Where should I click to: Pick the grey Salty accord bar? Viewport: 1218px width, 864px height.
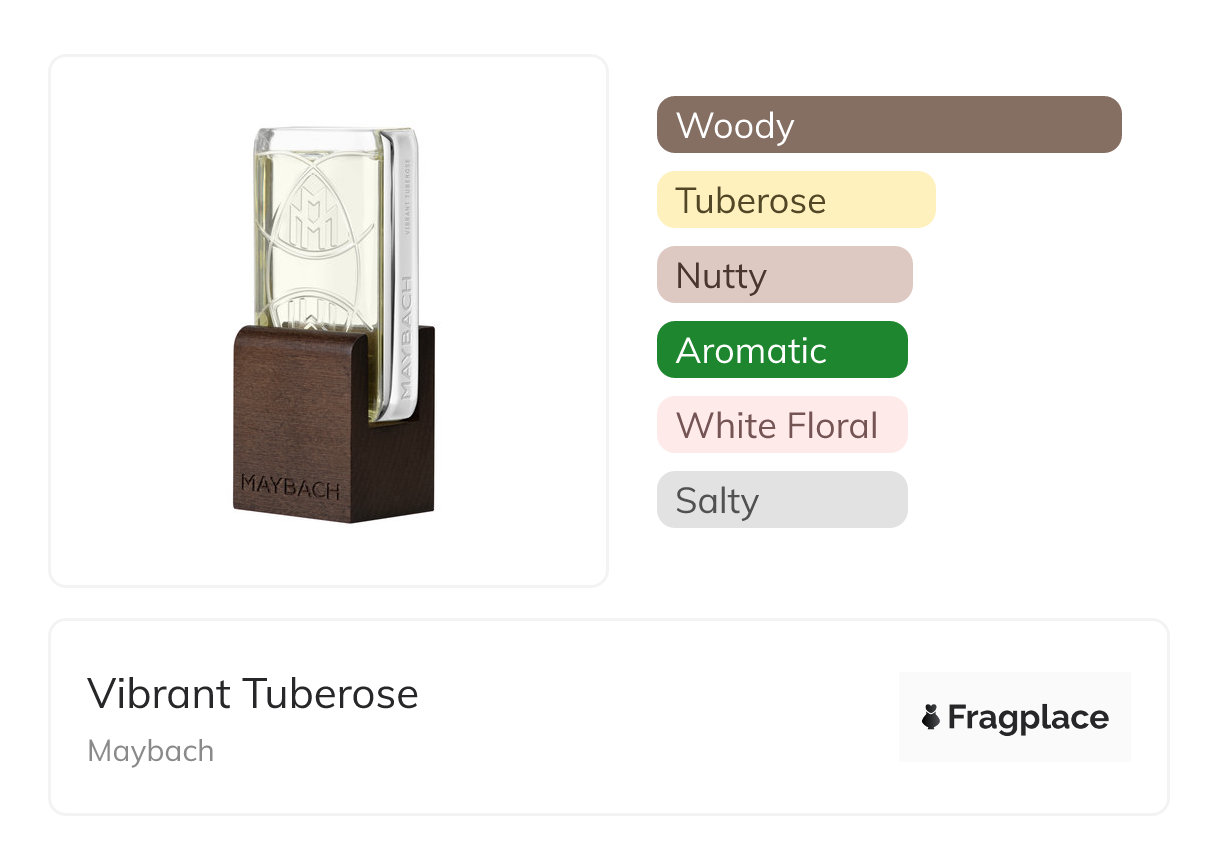pos(781,500)
